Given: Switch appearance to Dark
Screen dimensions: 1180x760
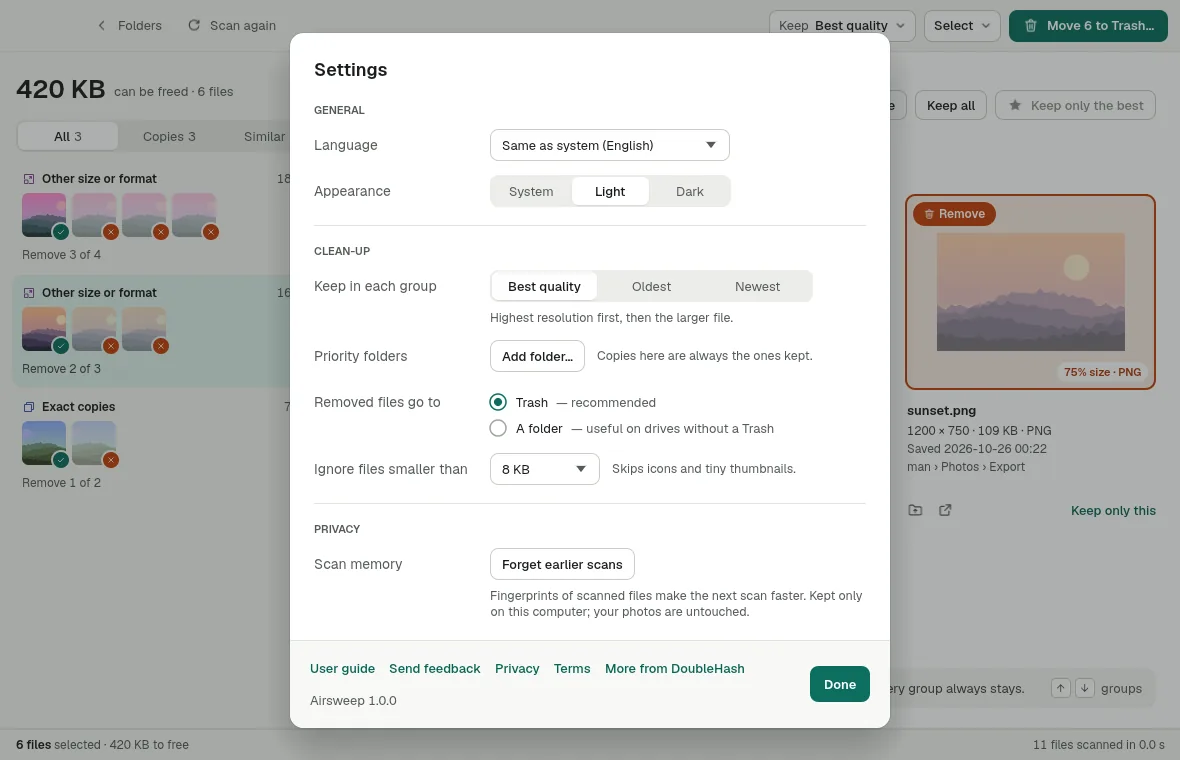Looking at the screenshot, I should tap(689, 191).
